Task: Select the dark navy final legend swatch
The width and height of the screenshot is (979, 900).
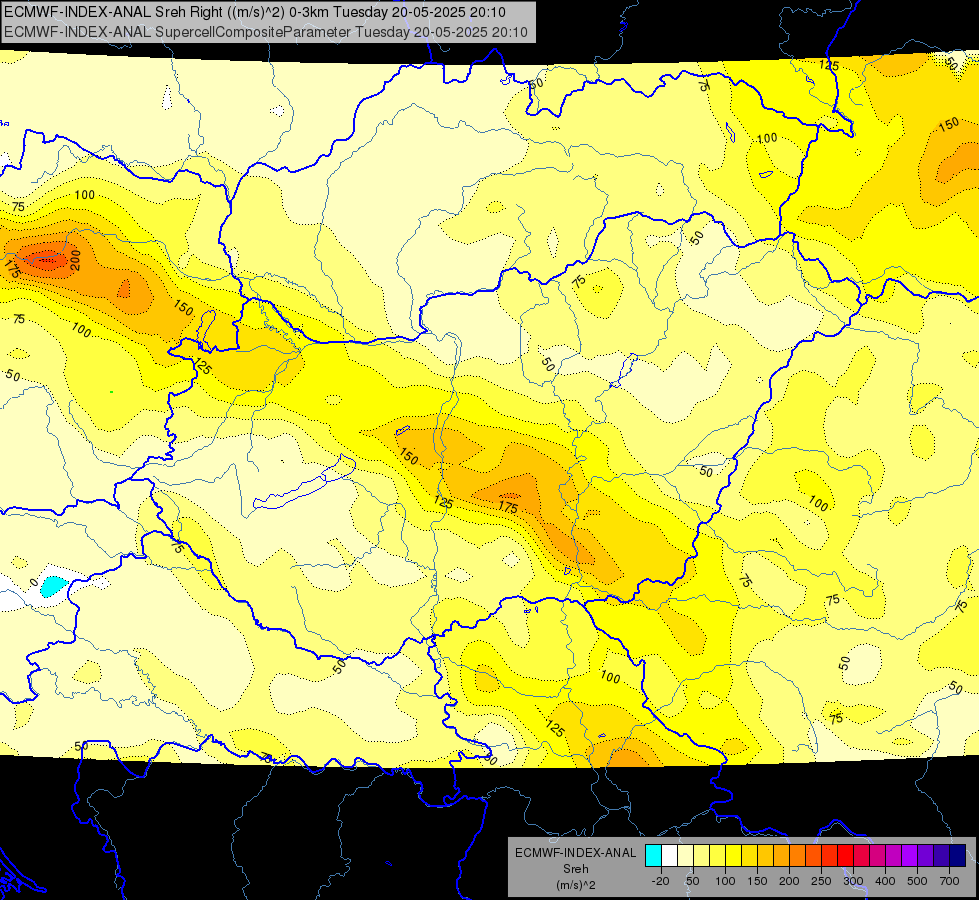Action: [x=958, y=855]
